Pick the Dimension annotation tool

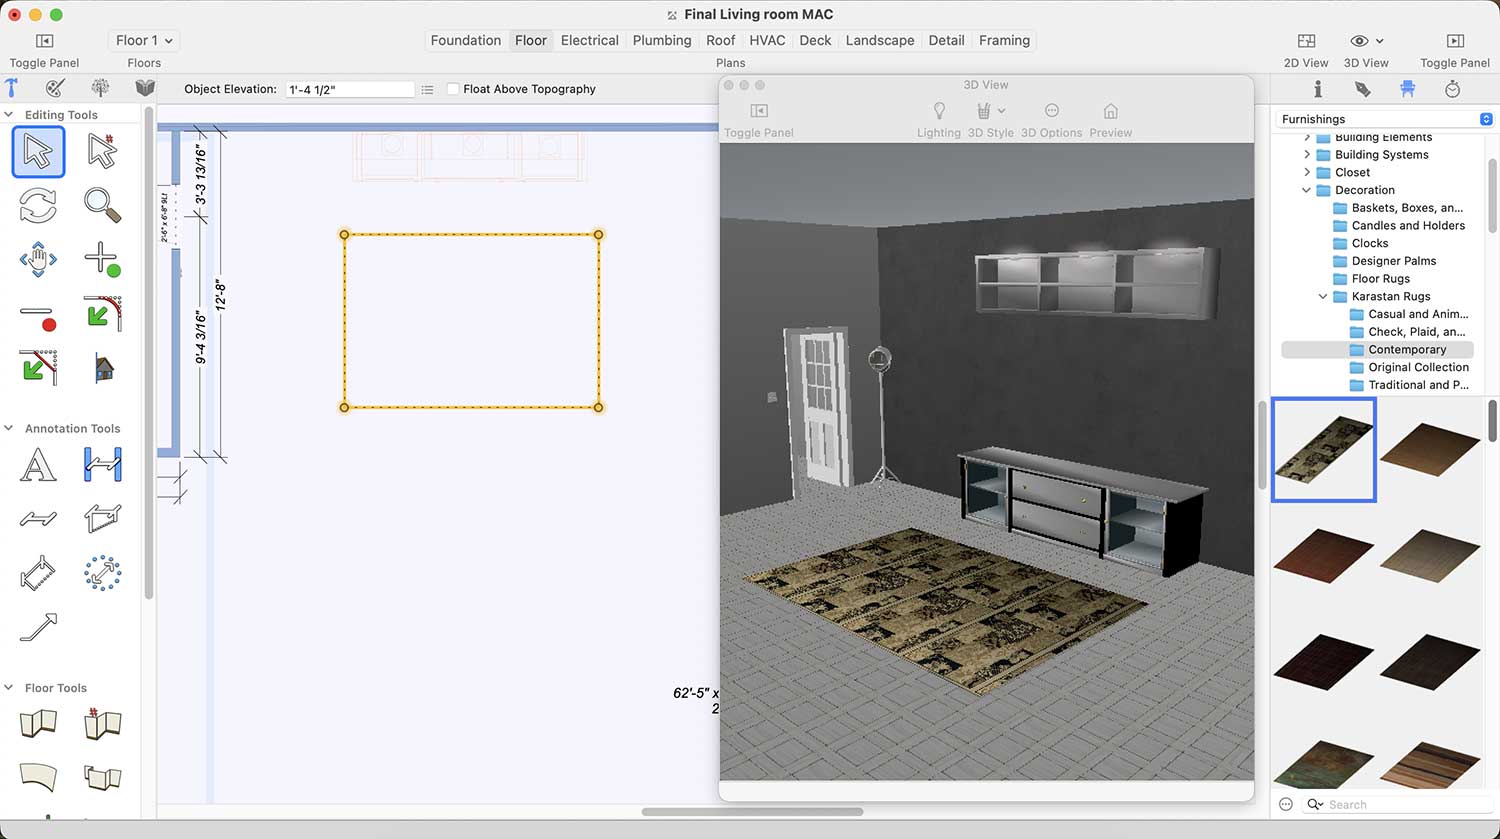tap(102, 466)
